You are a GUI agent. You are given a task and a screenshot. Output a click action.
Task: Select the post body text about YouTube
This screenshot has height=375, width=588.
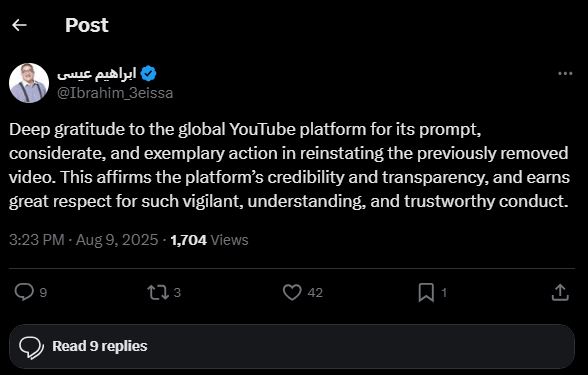point(289,165)
